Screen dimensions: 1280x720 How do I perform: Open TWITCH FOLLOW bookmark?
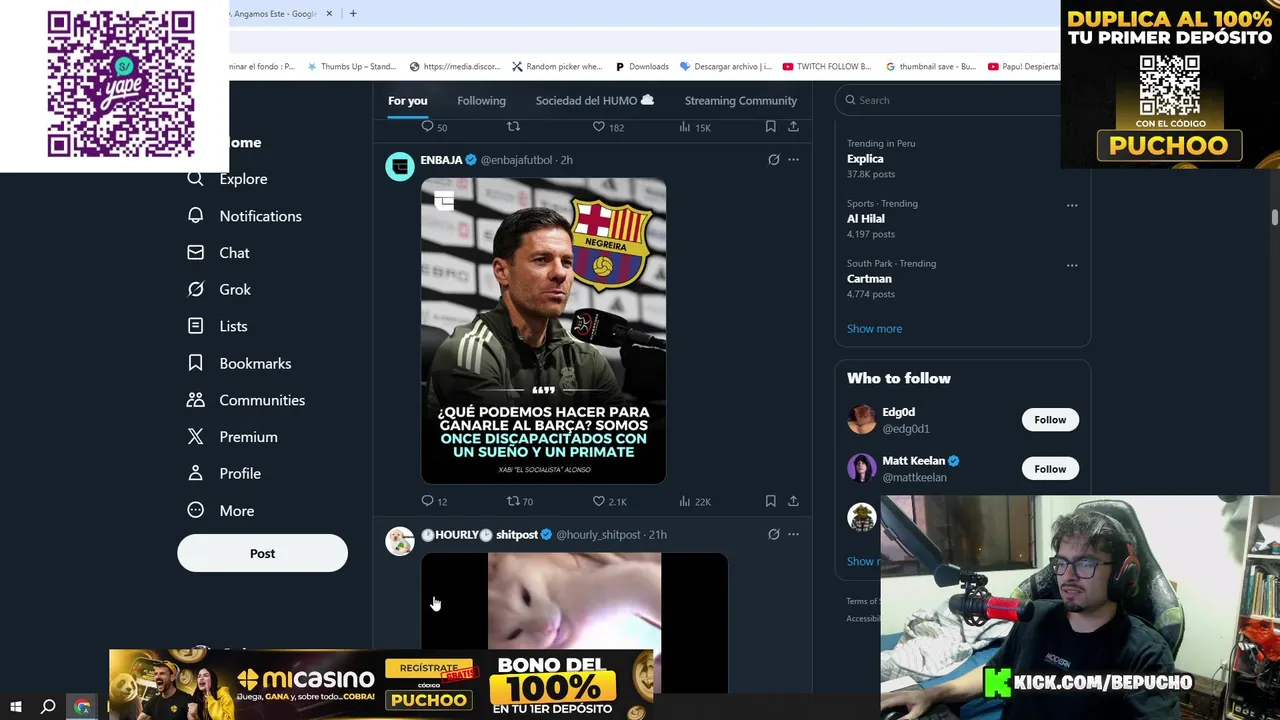click(x=827, y=66)
